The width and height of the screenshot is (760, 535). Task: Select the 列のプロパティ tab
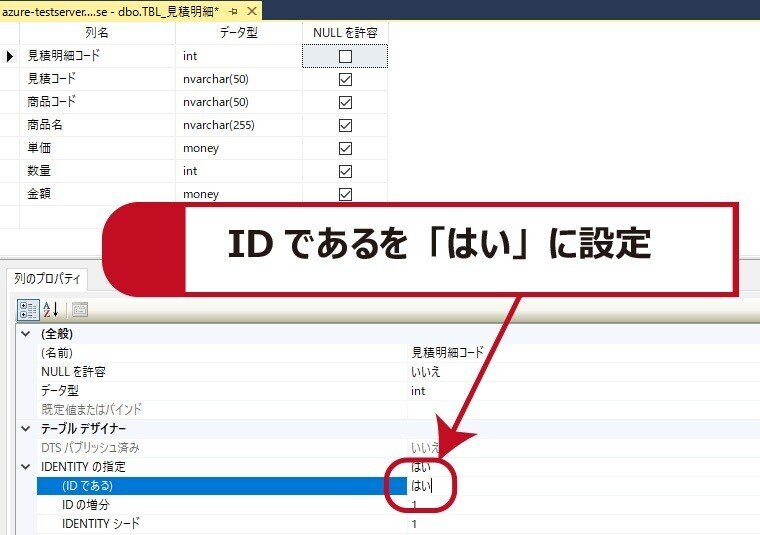tap(48, 279)
